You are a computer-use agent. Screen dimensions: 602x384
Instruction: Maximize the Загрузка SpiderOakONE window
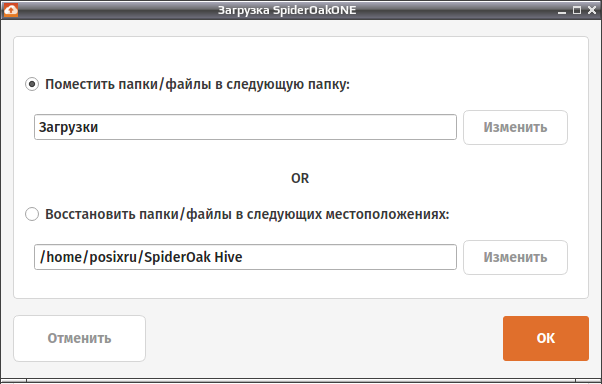[577, 10]
